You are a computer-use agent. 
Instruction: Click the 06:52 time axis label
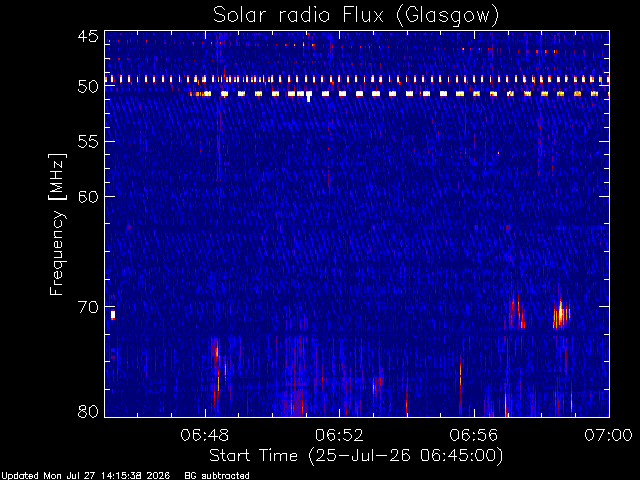point(339,435)
